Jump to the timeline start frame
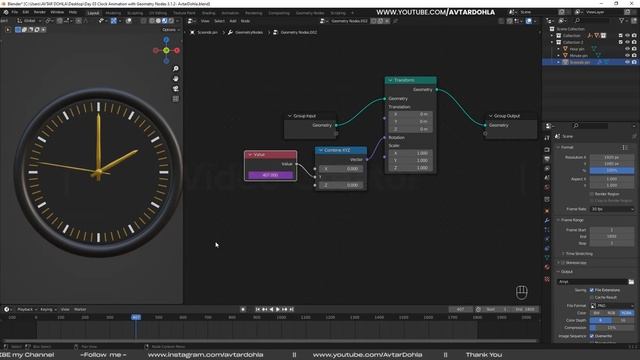Image resolution: width=640 pixels, height=360 pixels. click(x=258, y=309)
